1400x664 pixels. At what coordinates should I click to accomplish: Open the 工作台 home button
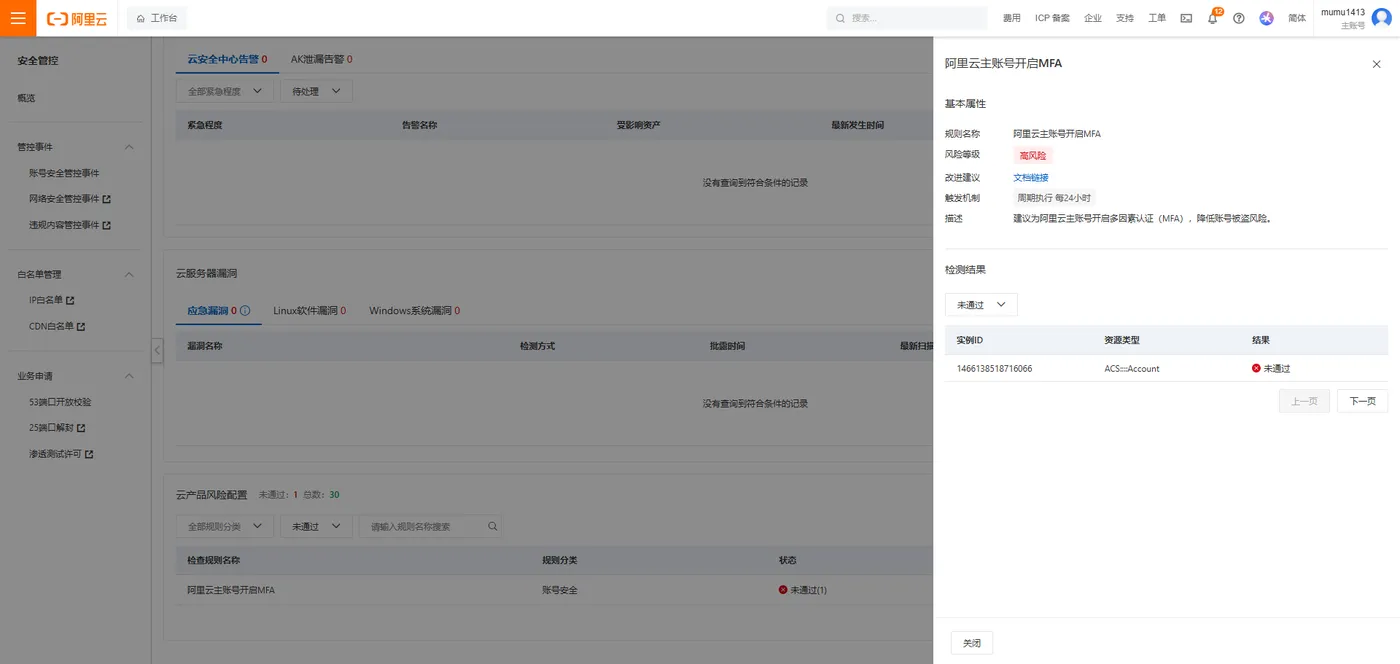pos(156,18)
